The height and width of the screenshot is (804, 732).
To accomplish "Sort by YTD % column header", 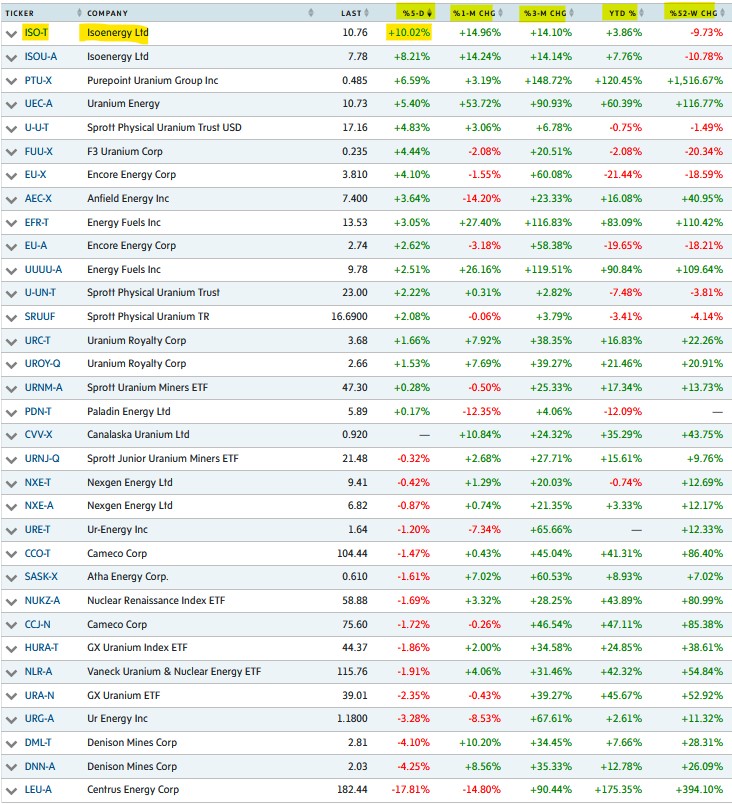I will (622, 13).
